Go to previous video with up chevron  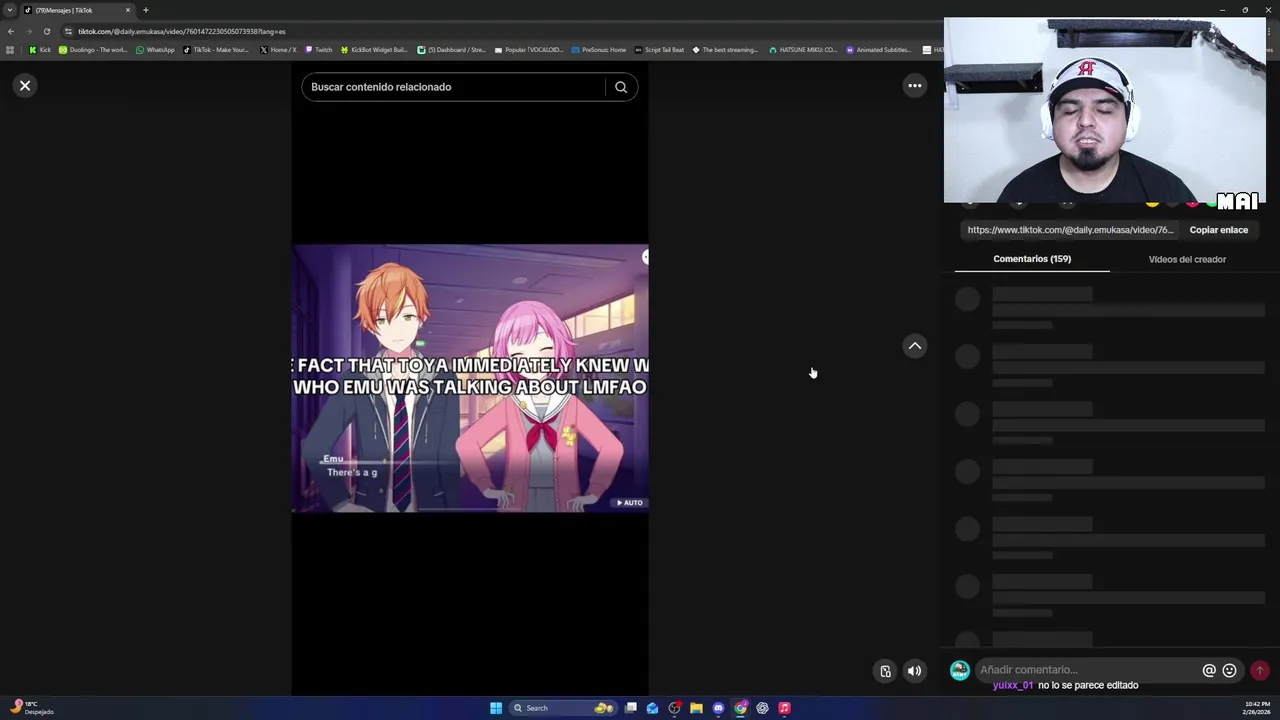(914, 346)
